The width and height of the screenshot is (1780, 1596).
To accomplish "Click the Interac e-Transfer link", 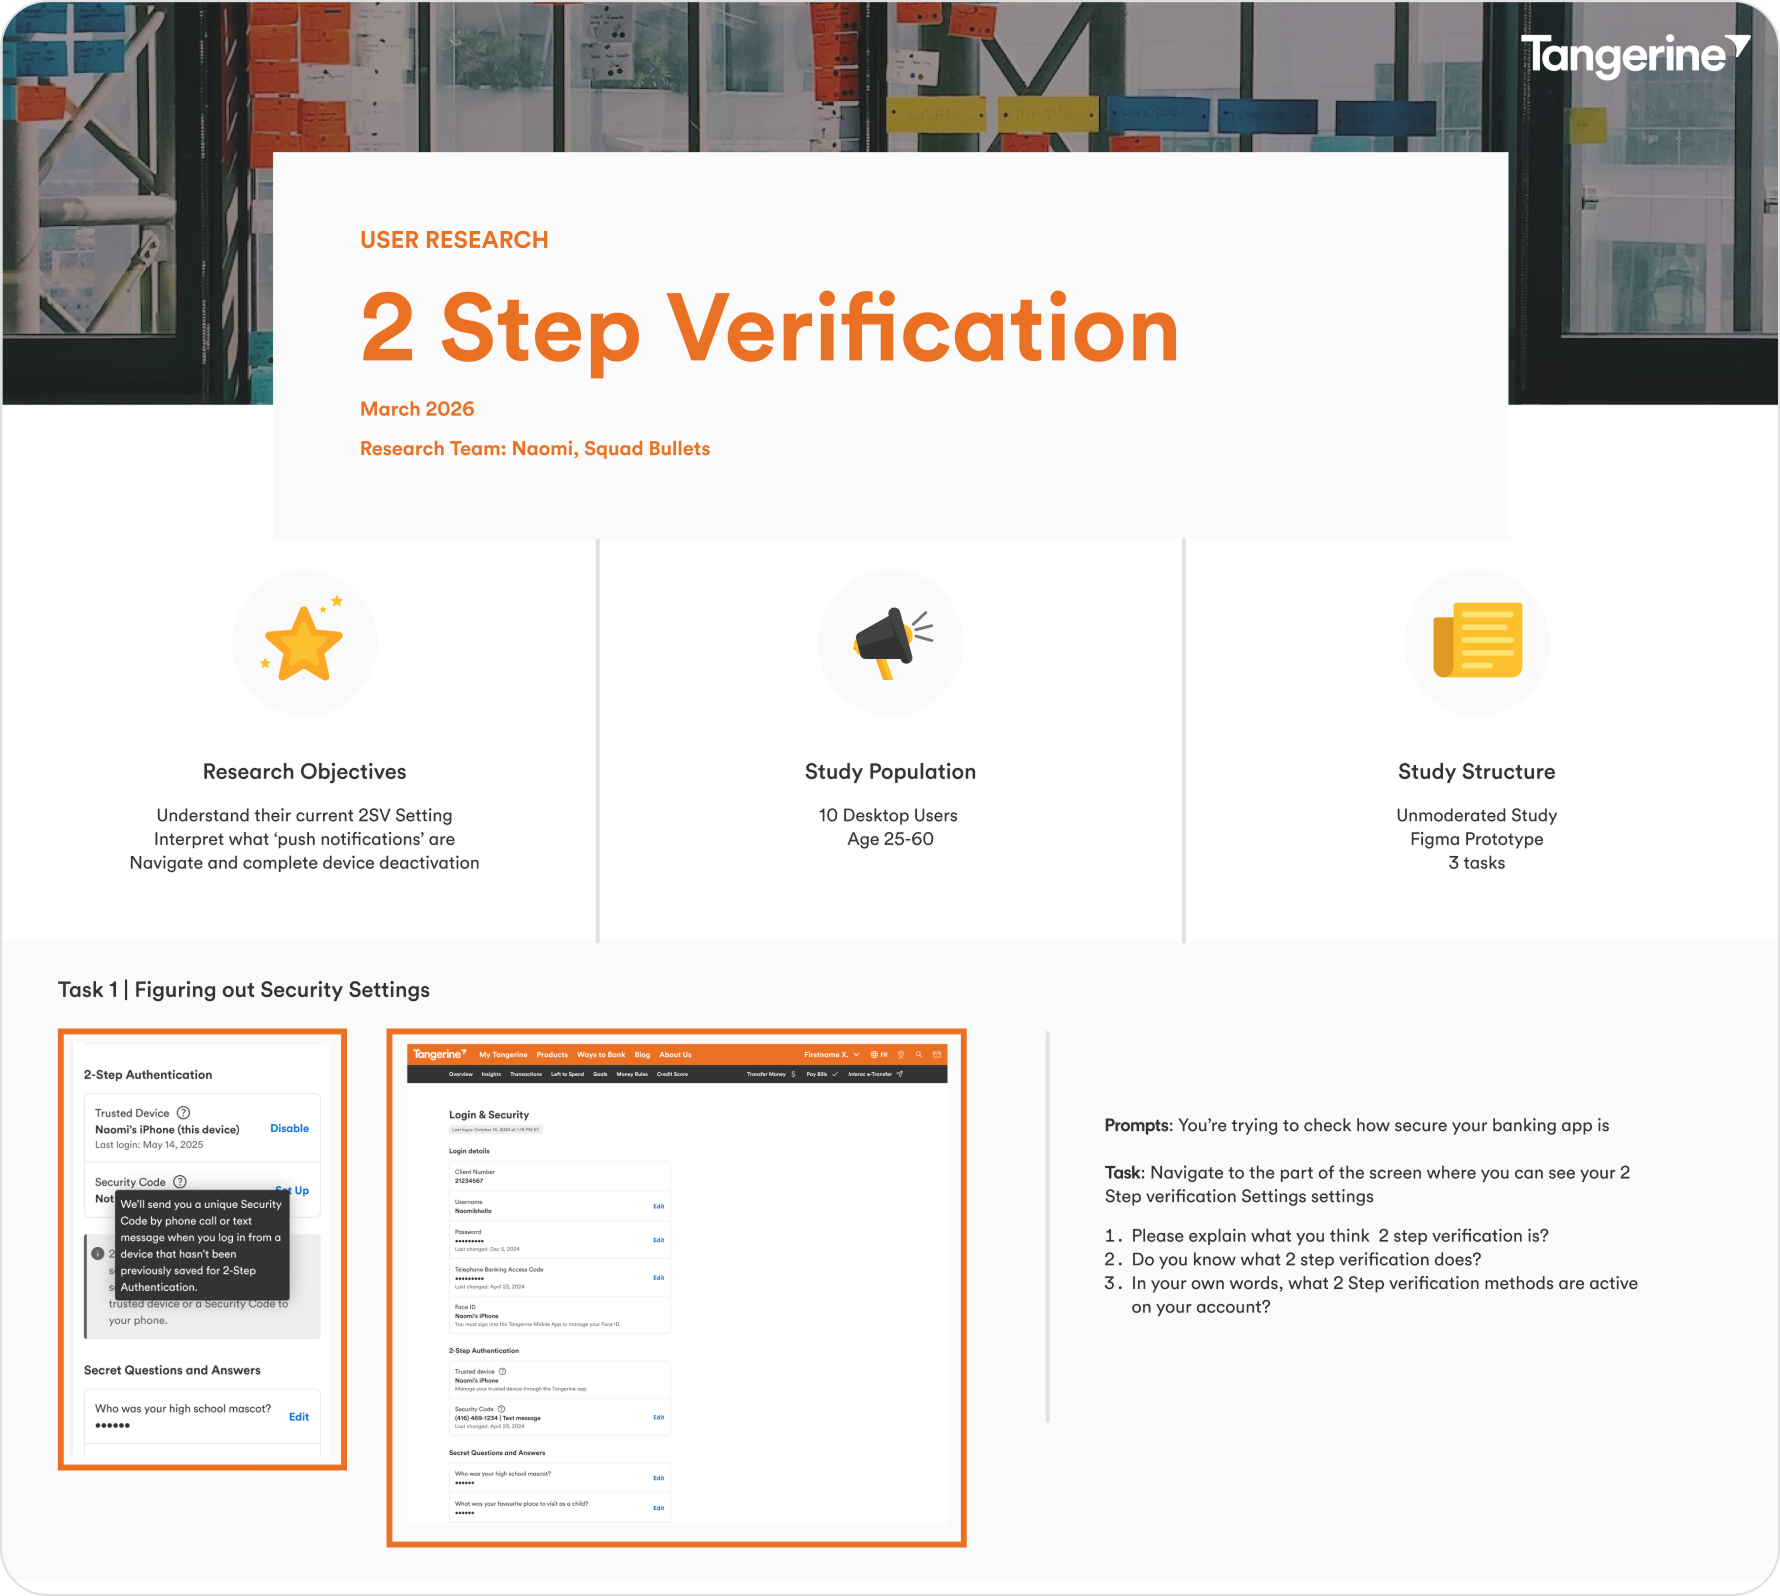I will pos(870,1074).
